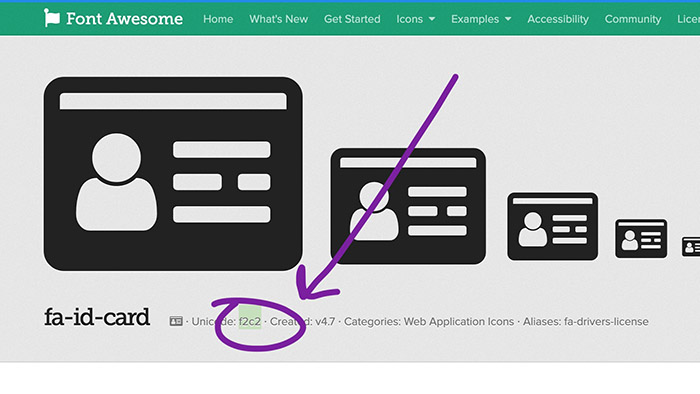
Task: Expand the Icons dropdown menu
Action: click(416, 19)
